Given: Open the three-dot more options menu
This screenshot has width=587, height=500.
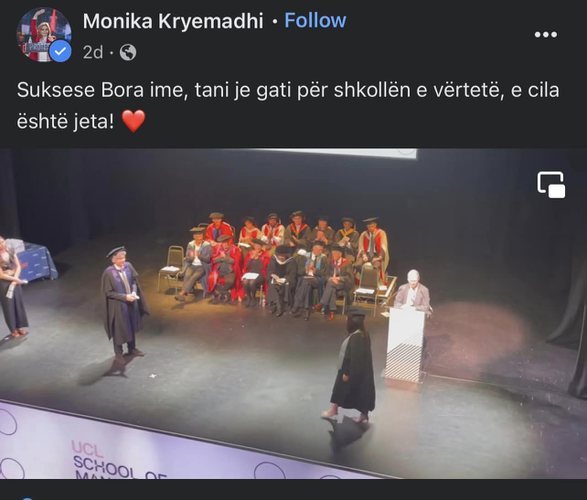Looking at the screenshot, I should [546, 34].
